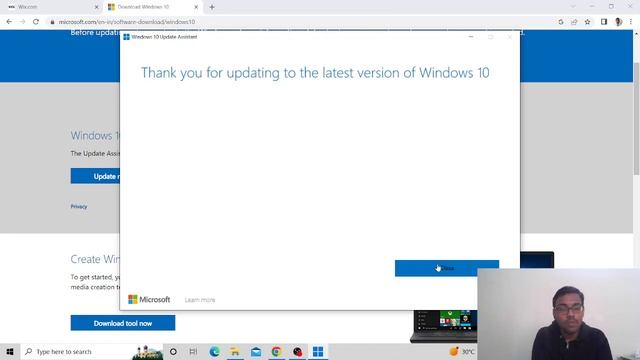Open Mail app from taskbar
The width and height of the screenshot is (640, 360).
(256, 351)
